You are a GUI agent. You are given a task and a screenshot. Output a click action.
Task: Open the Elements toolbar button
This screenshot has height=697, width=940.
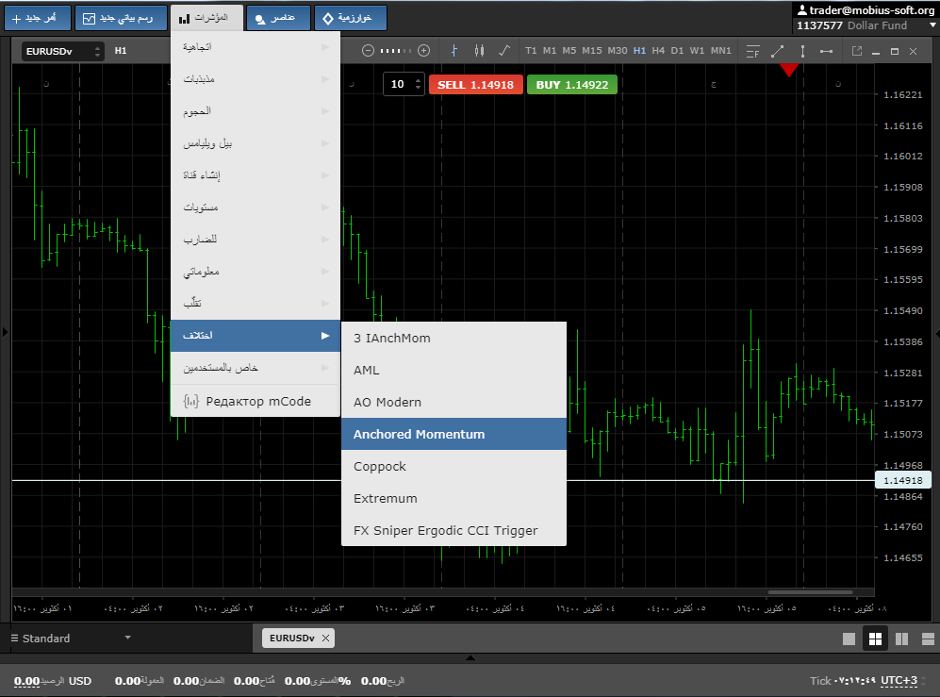[278, 18]
